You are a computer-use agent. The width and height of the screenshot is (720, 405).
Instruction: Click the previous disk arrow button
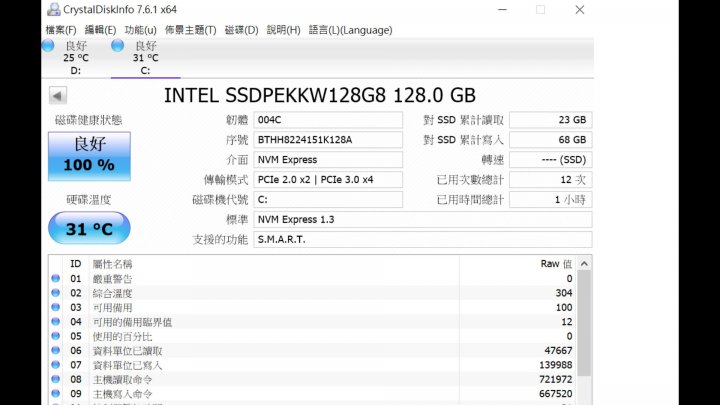click(x=58, y=96)
